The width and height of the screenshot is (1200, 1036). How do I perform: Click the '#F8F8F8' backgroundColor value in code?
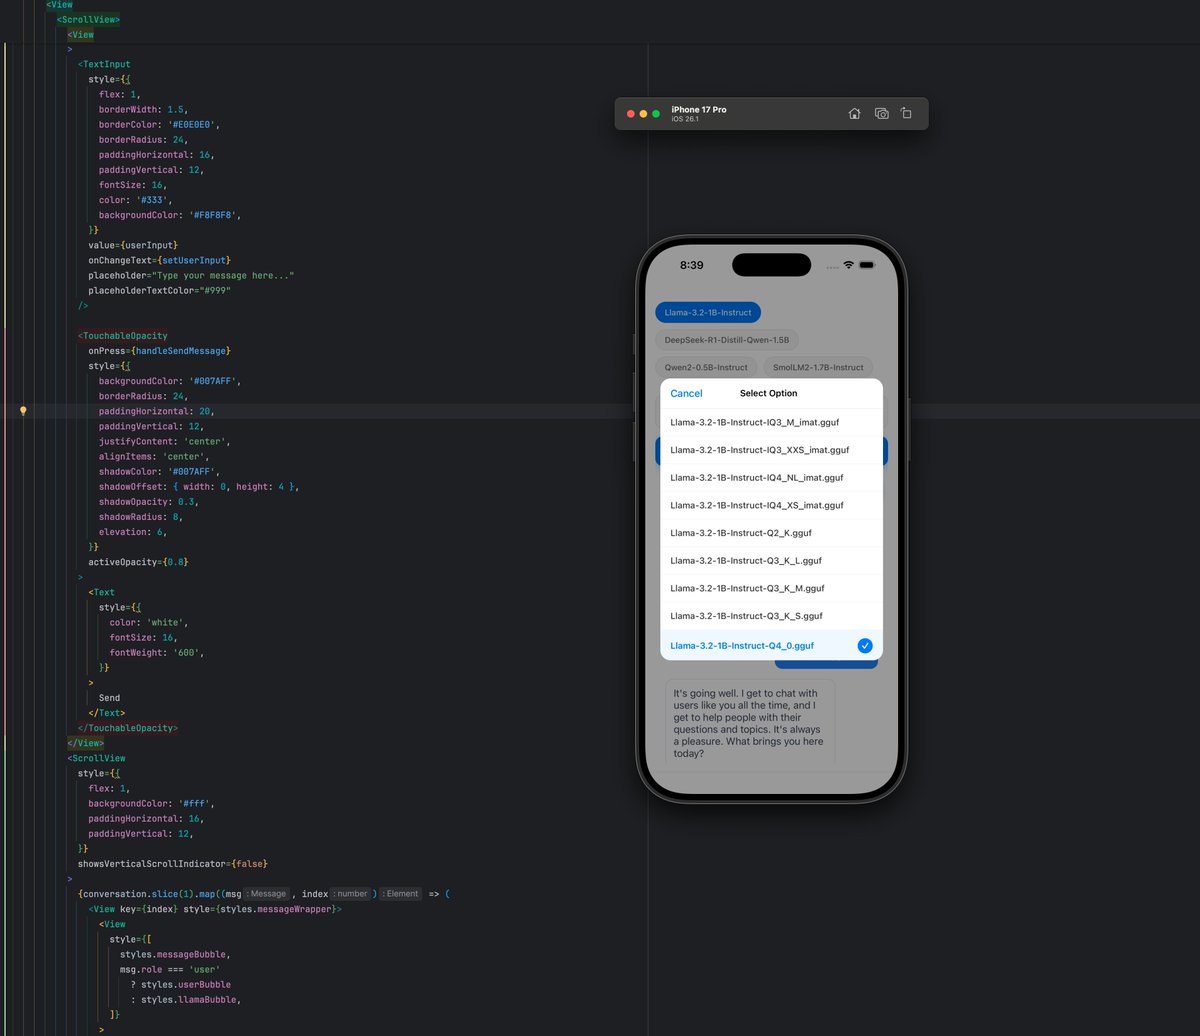point(211,215)
